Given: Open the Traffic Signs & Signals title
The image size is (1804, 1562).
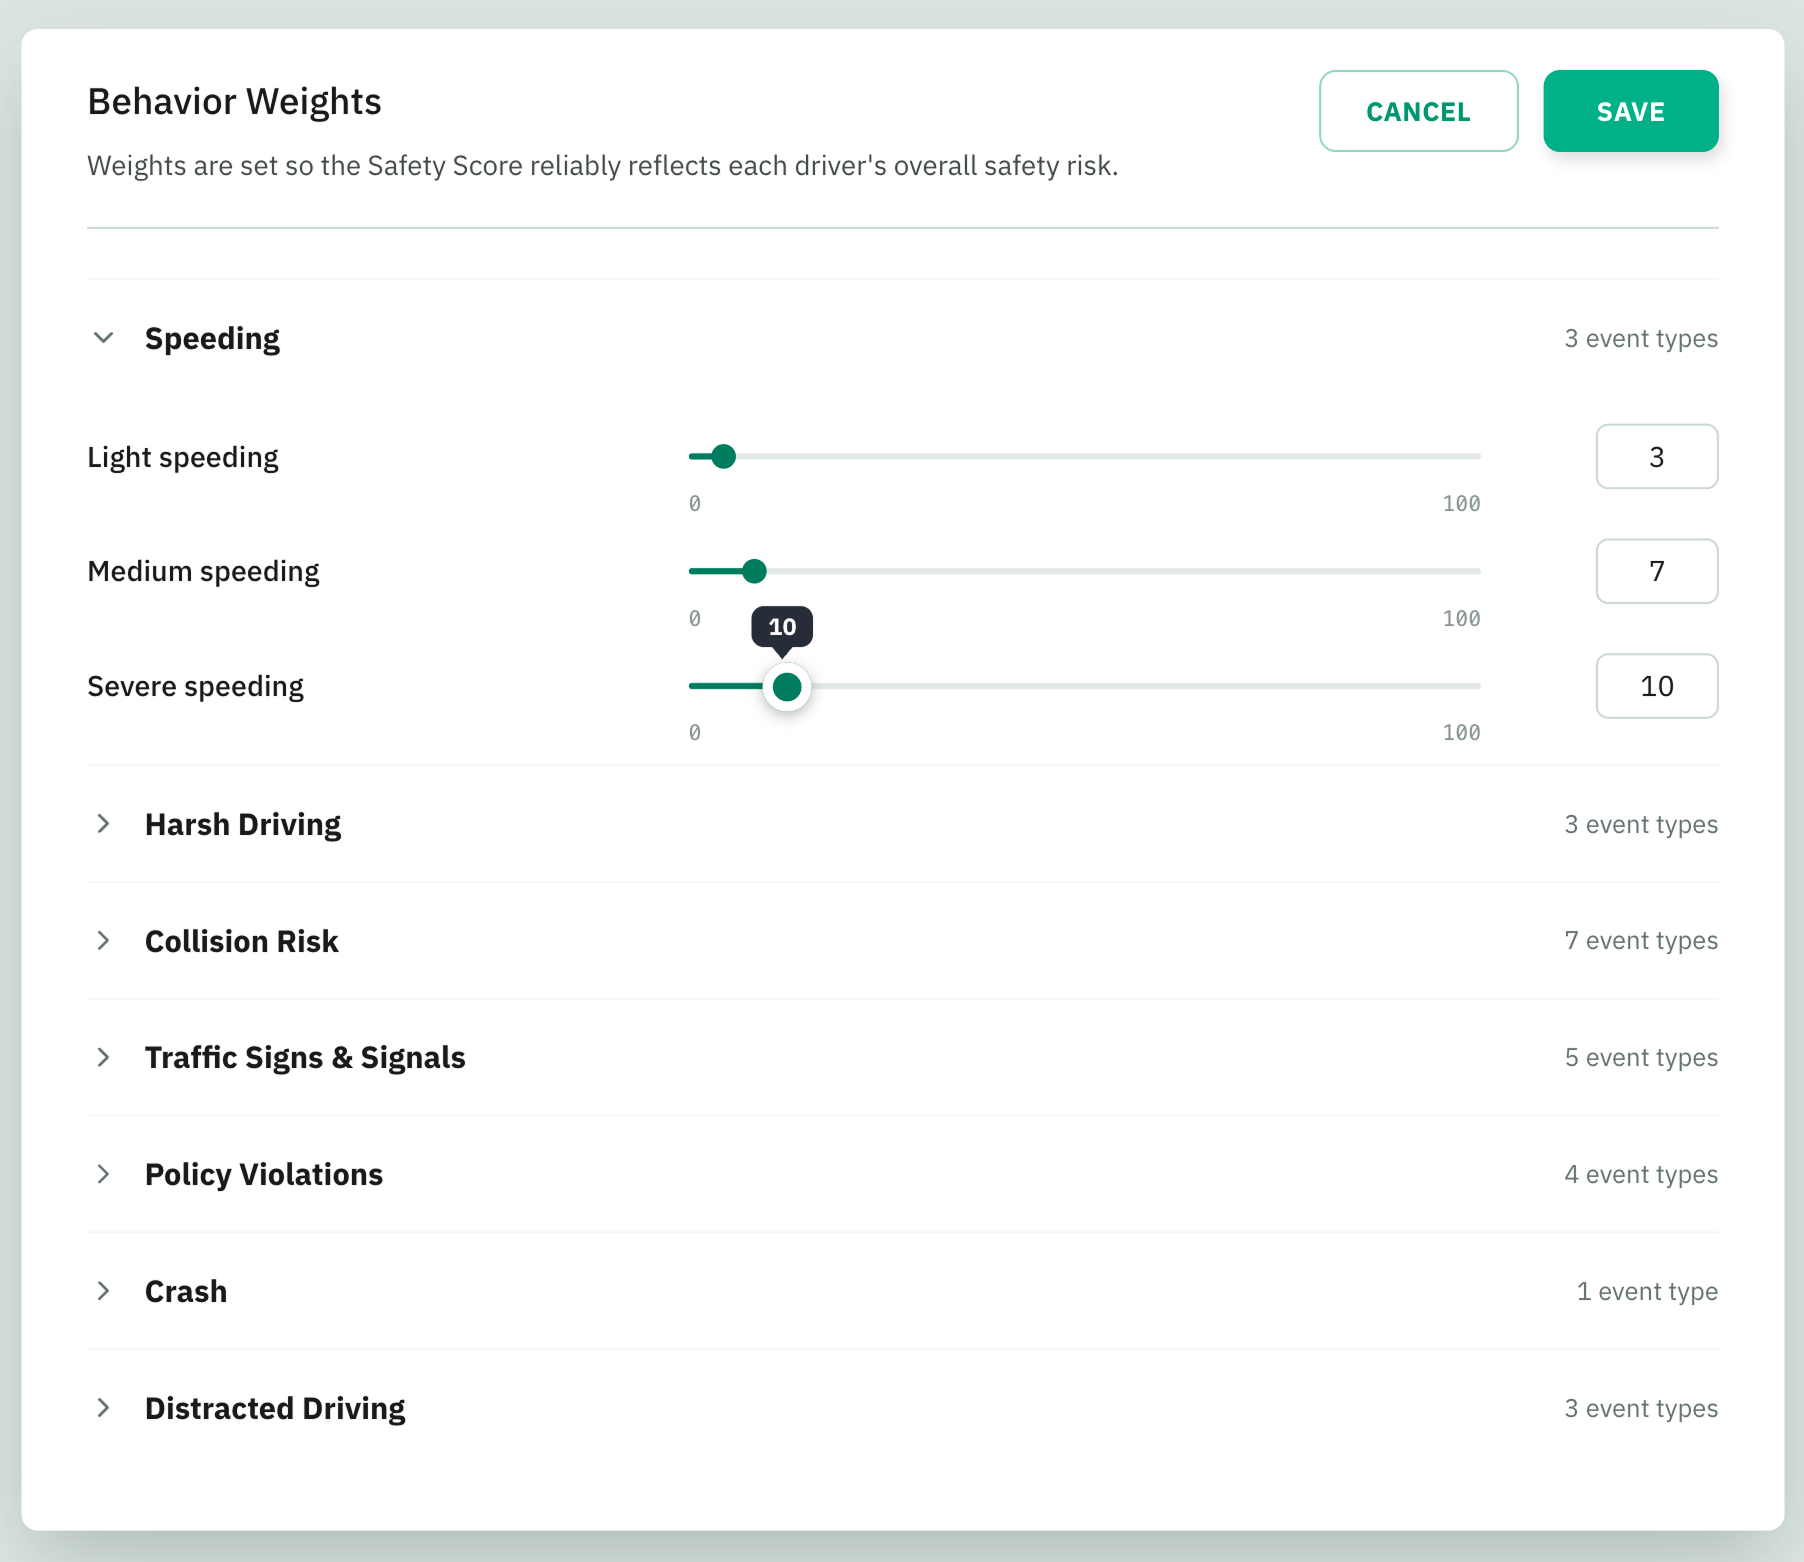Looking at the screenshot, I should pos(305,1058).
